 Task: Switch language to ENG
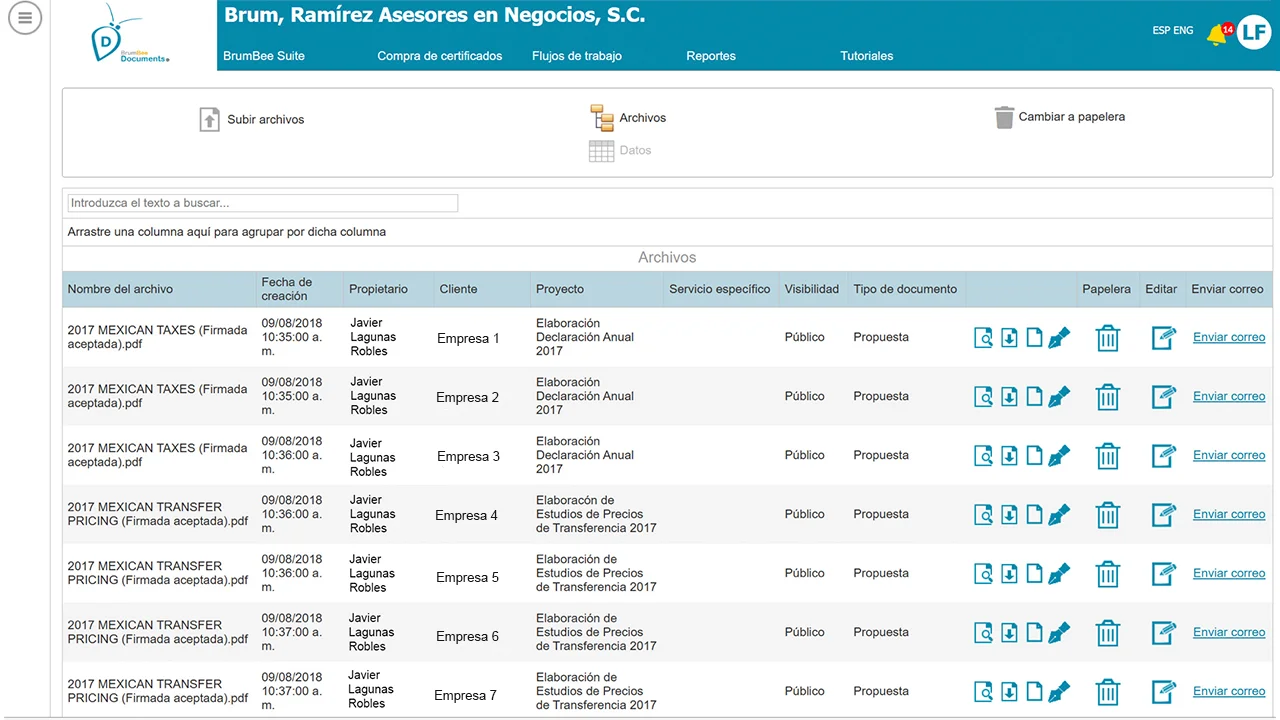point(1184,31)
